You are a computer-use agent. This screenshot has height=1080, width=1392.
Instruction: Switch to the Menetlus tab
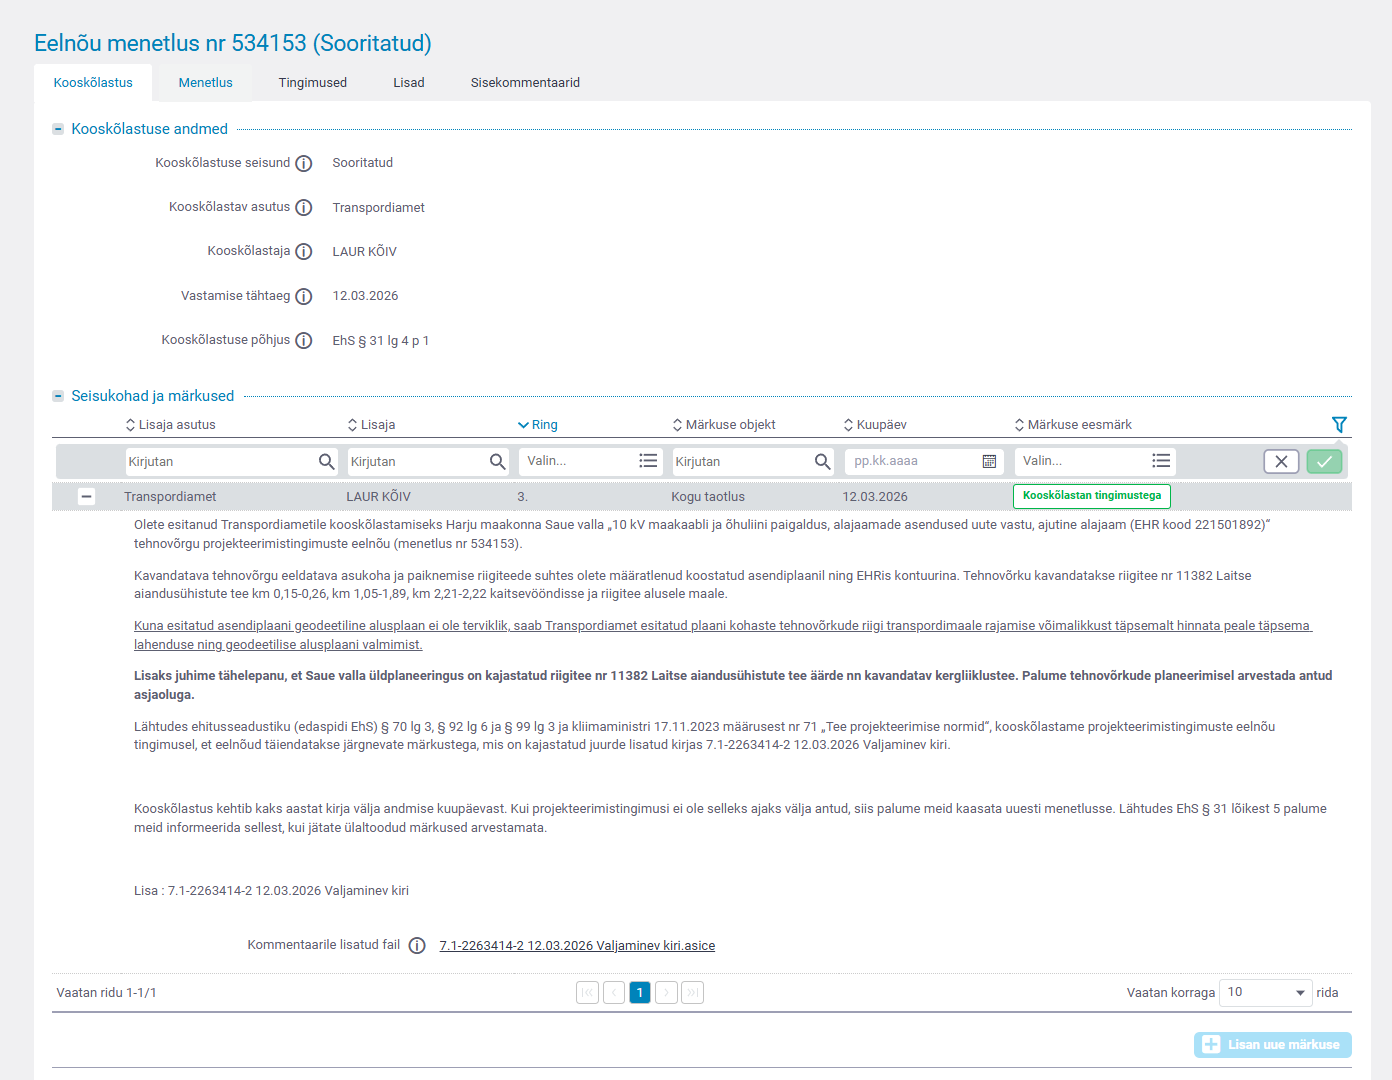click(x=205, y=83)
